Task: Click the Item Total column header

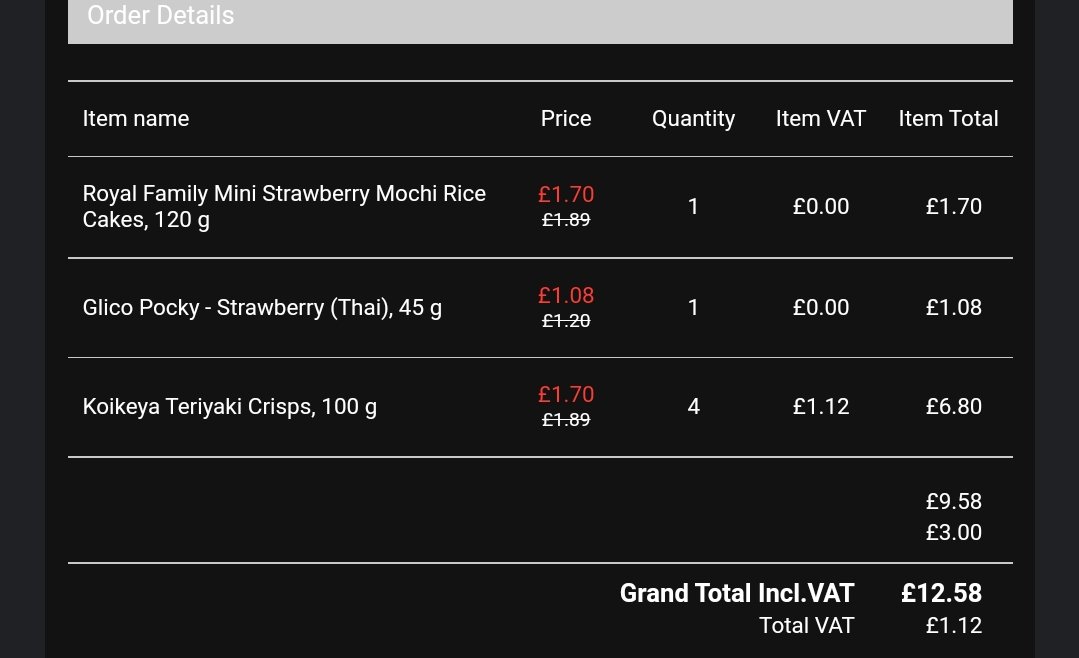Action: tap(948, 119)
